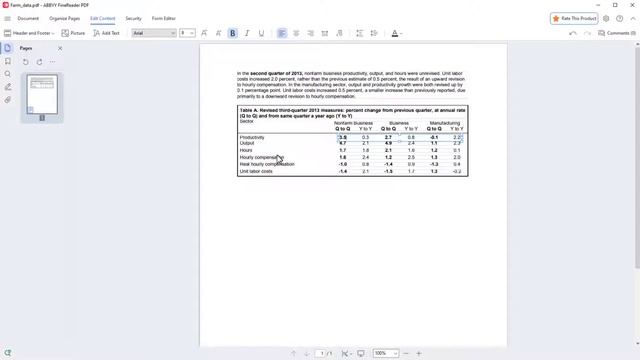Click the font color A icon
This screenshot has height=360, width=640.
tap(394, 33)
